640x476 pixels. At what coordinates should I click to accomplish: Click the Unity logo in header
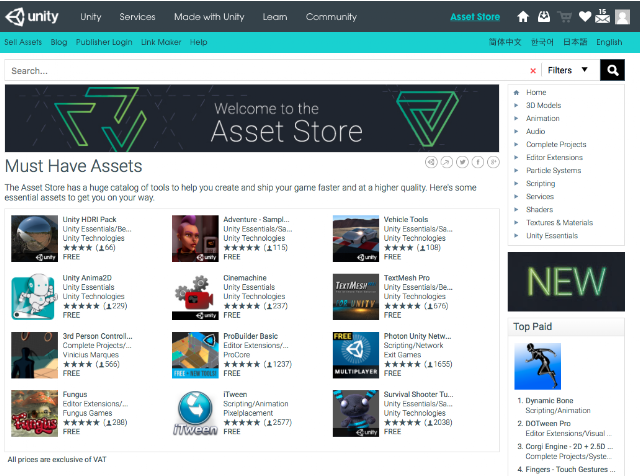point(32,17)
